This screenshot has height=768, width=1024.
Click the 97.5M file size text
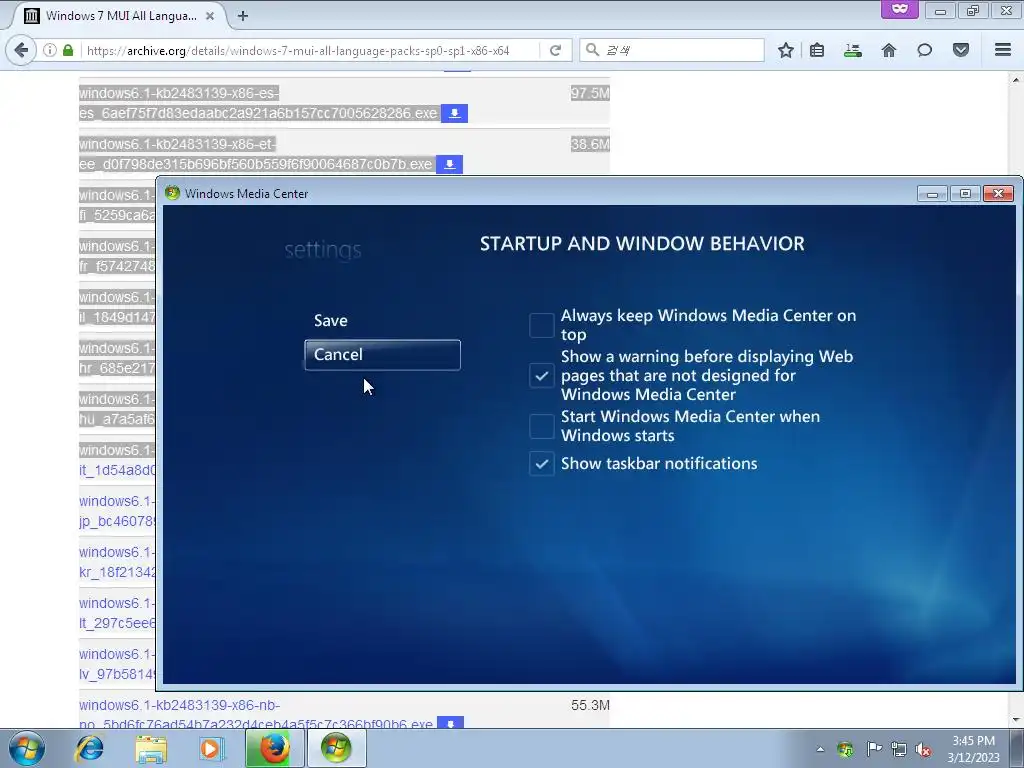pyautogui.click(x=590, y=93)
